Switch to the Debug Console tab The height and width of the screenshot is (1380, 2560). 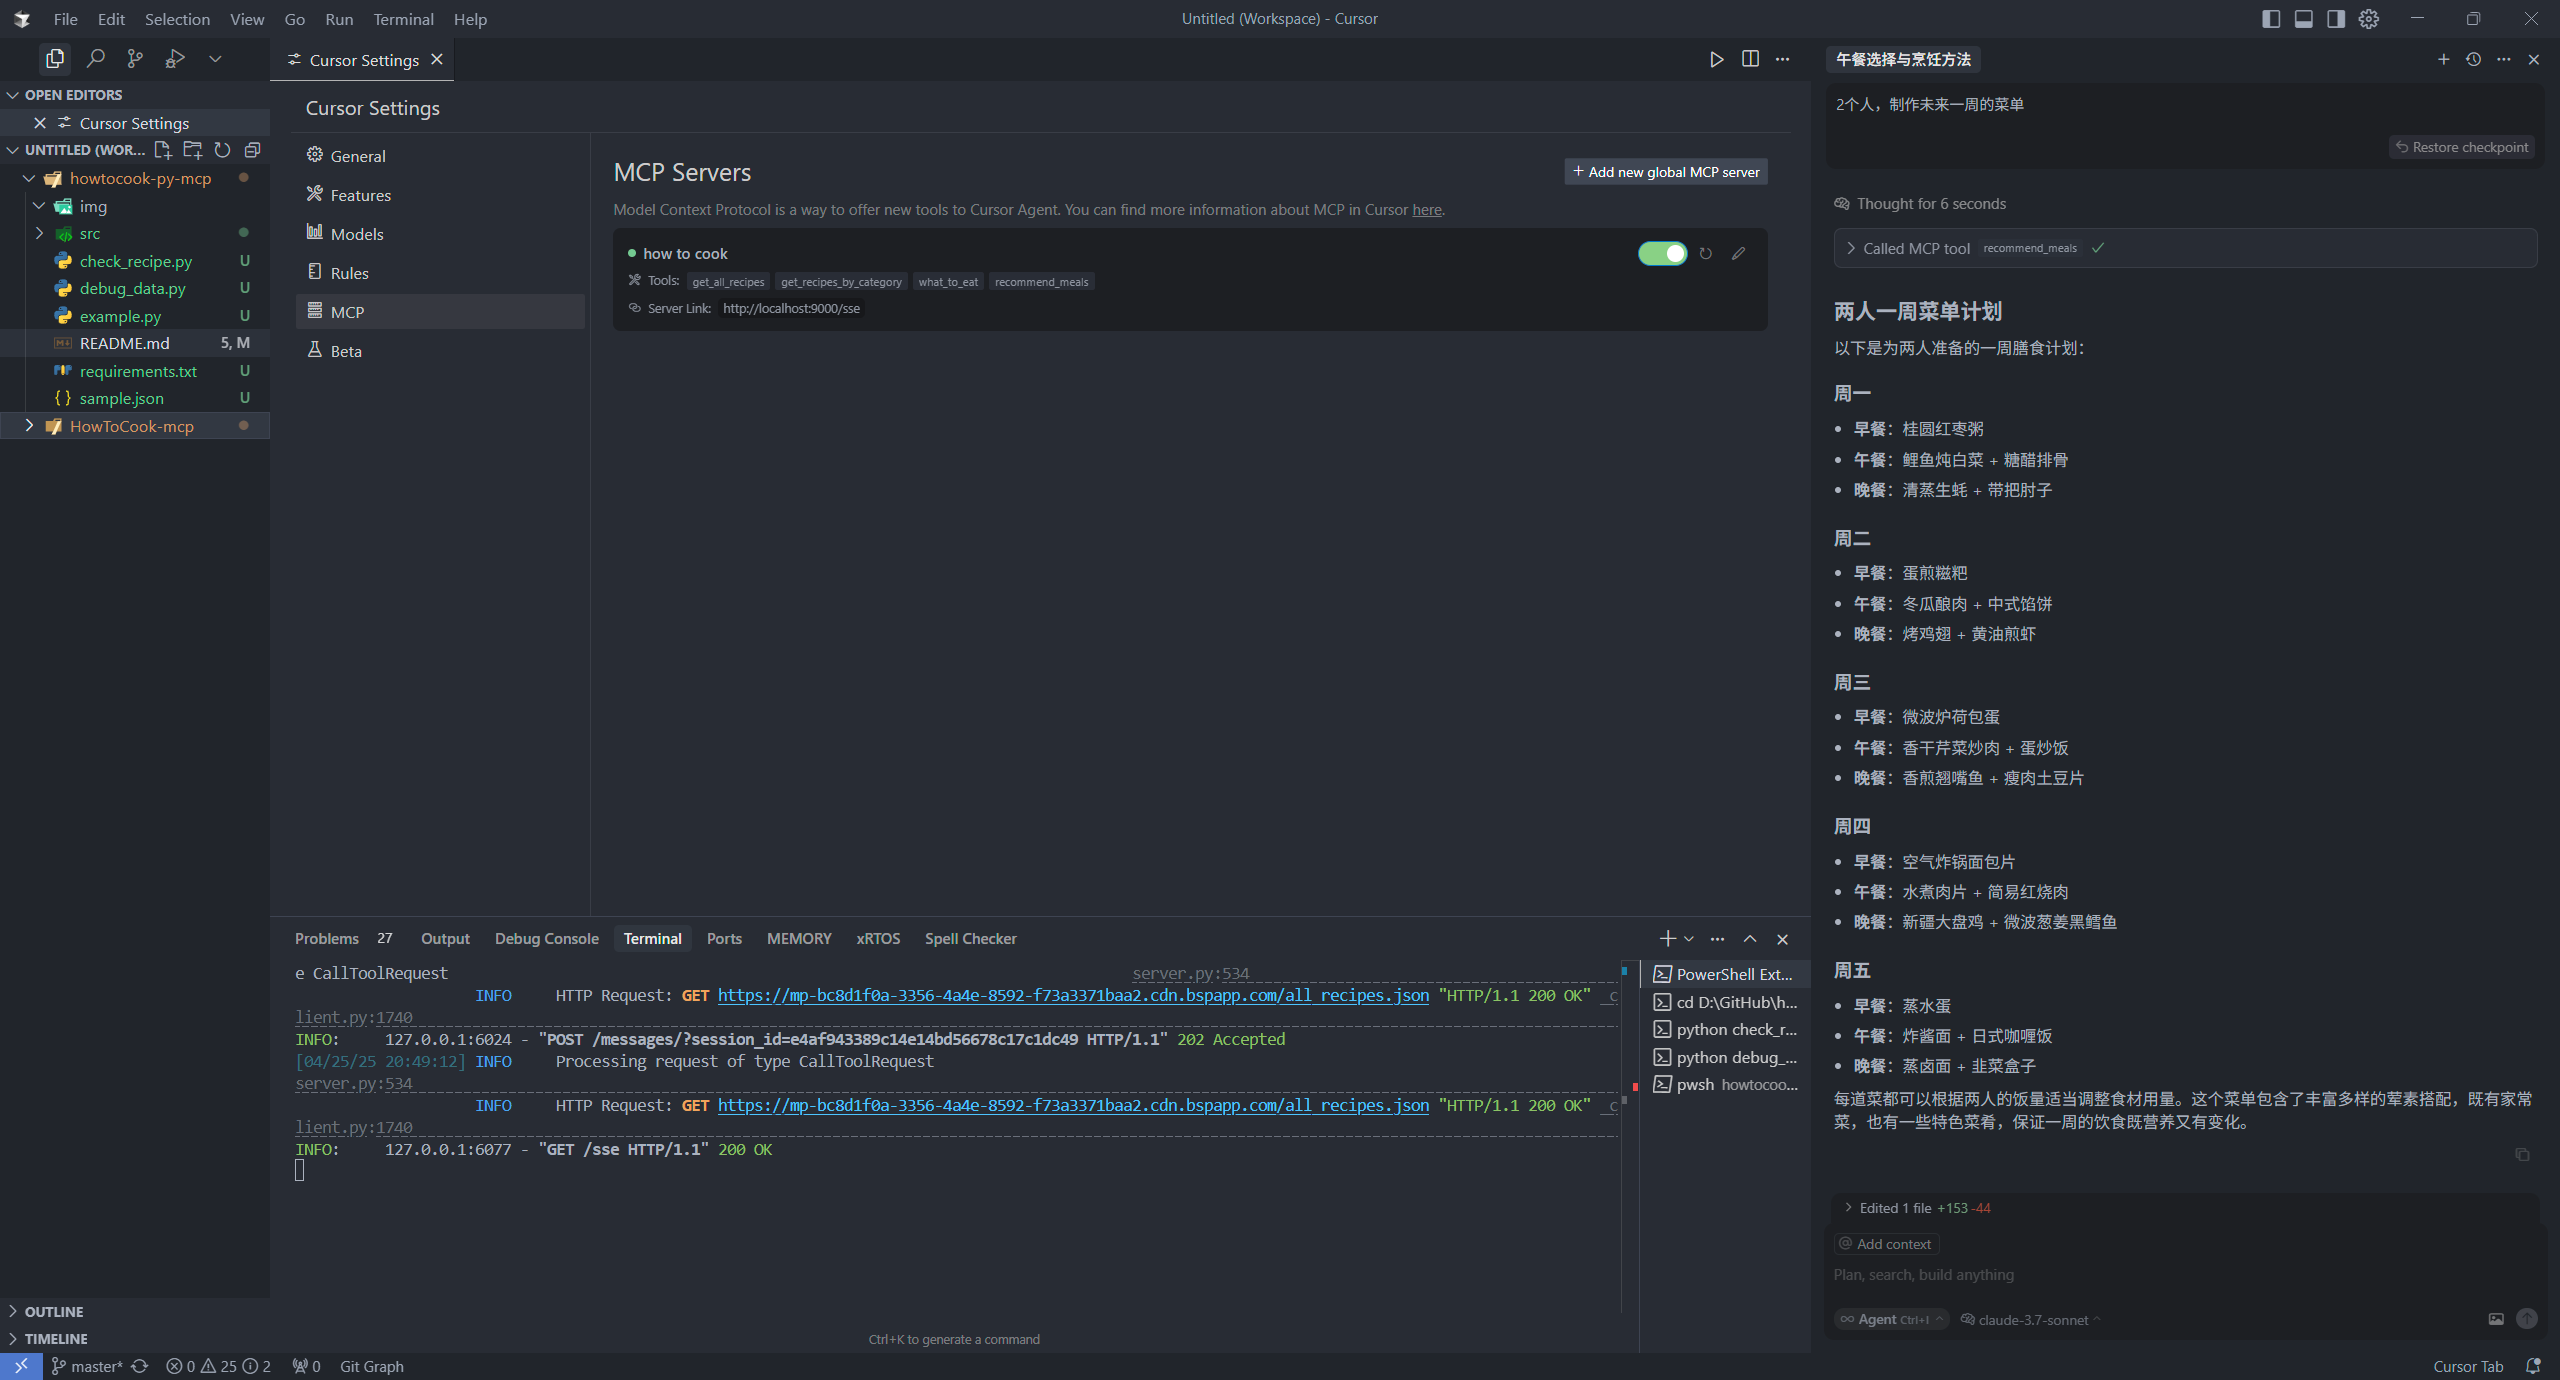tap(546, 938)
